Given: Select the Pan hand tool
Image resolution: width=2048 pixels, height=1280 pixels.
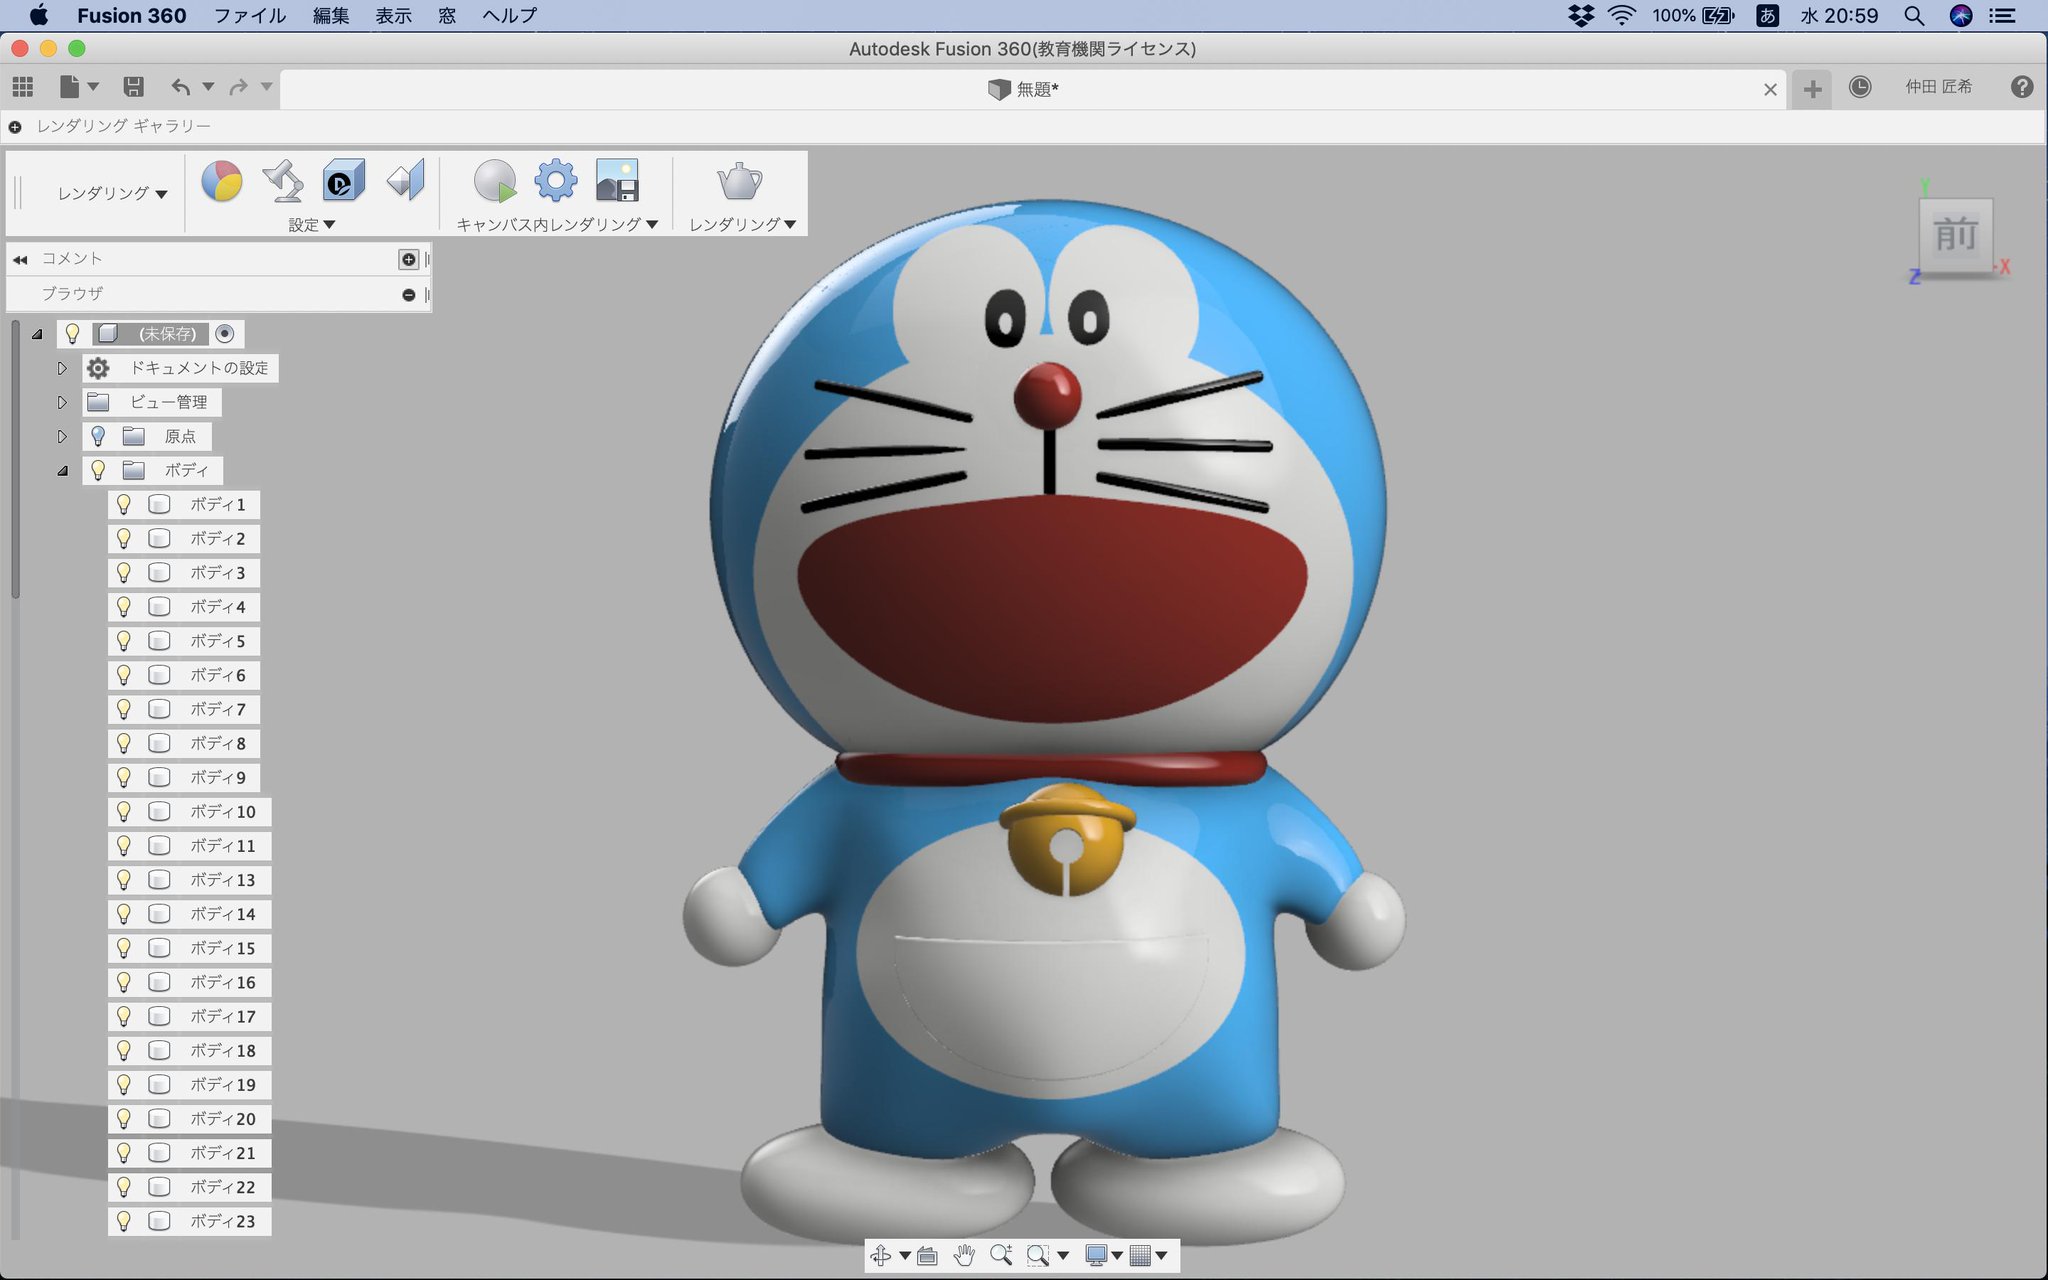Looking at the screenshot, I should pyautogui.click(x=964, y=1255).
